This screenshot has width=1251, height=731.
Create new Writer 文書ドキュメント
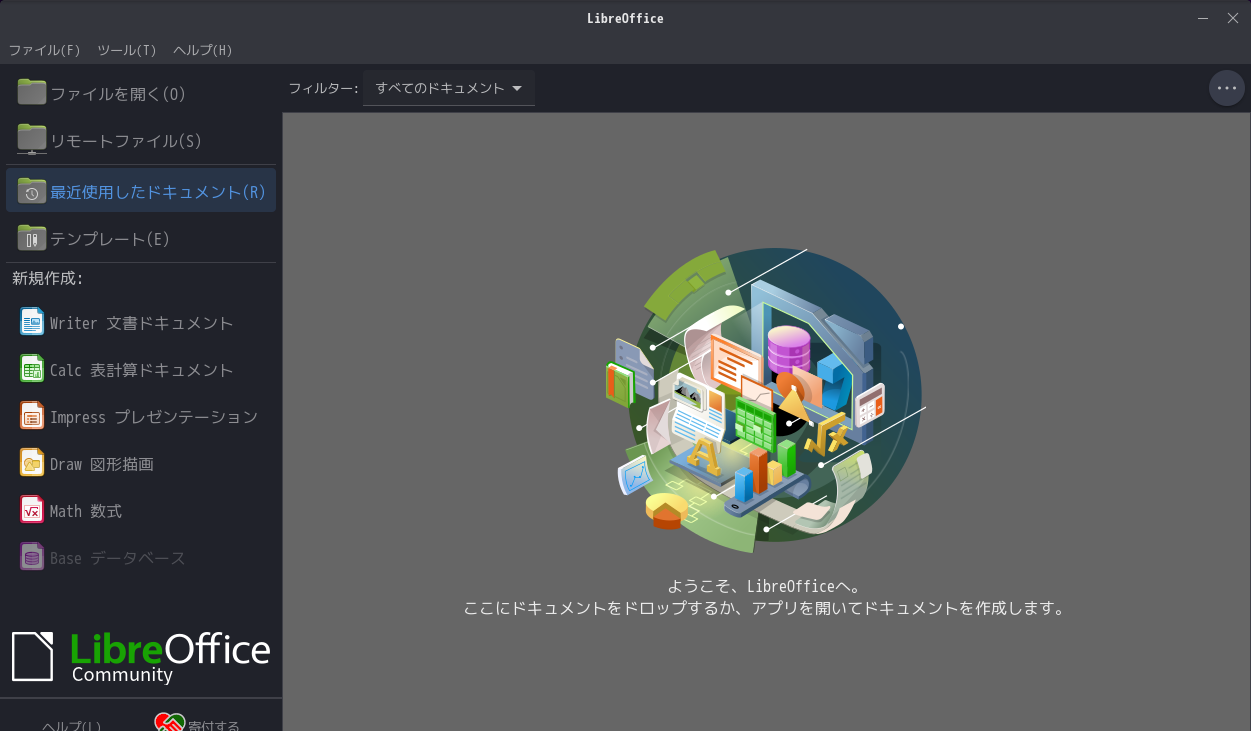pos(141,322)
